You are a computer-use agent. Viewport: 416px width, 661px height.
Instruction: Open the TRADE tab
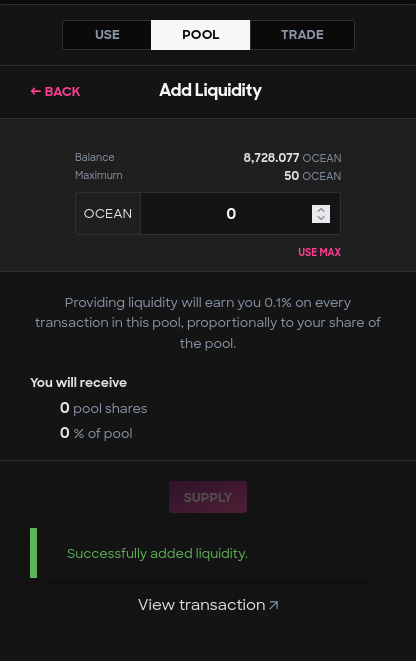pos(302,35)
